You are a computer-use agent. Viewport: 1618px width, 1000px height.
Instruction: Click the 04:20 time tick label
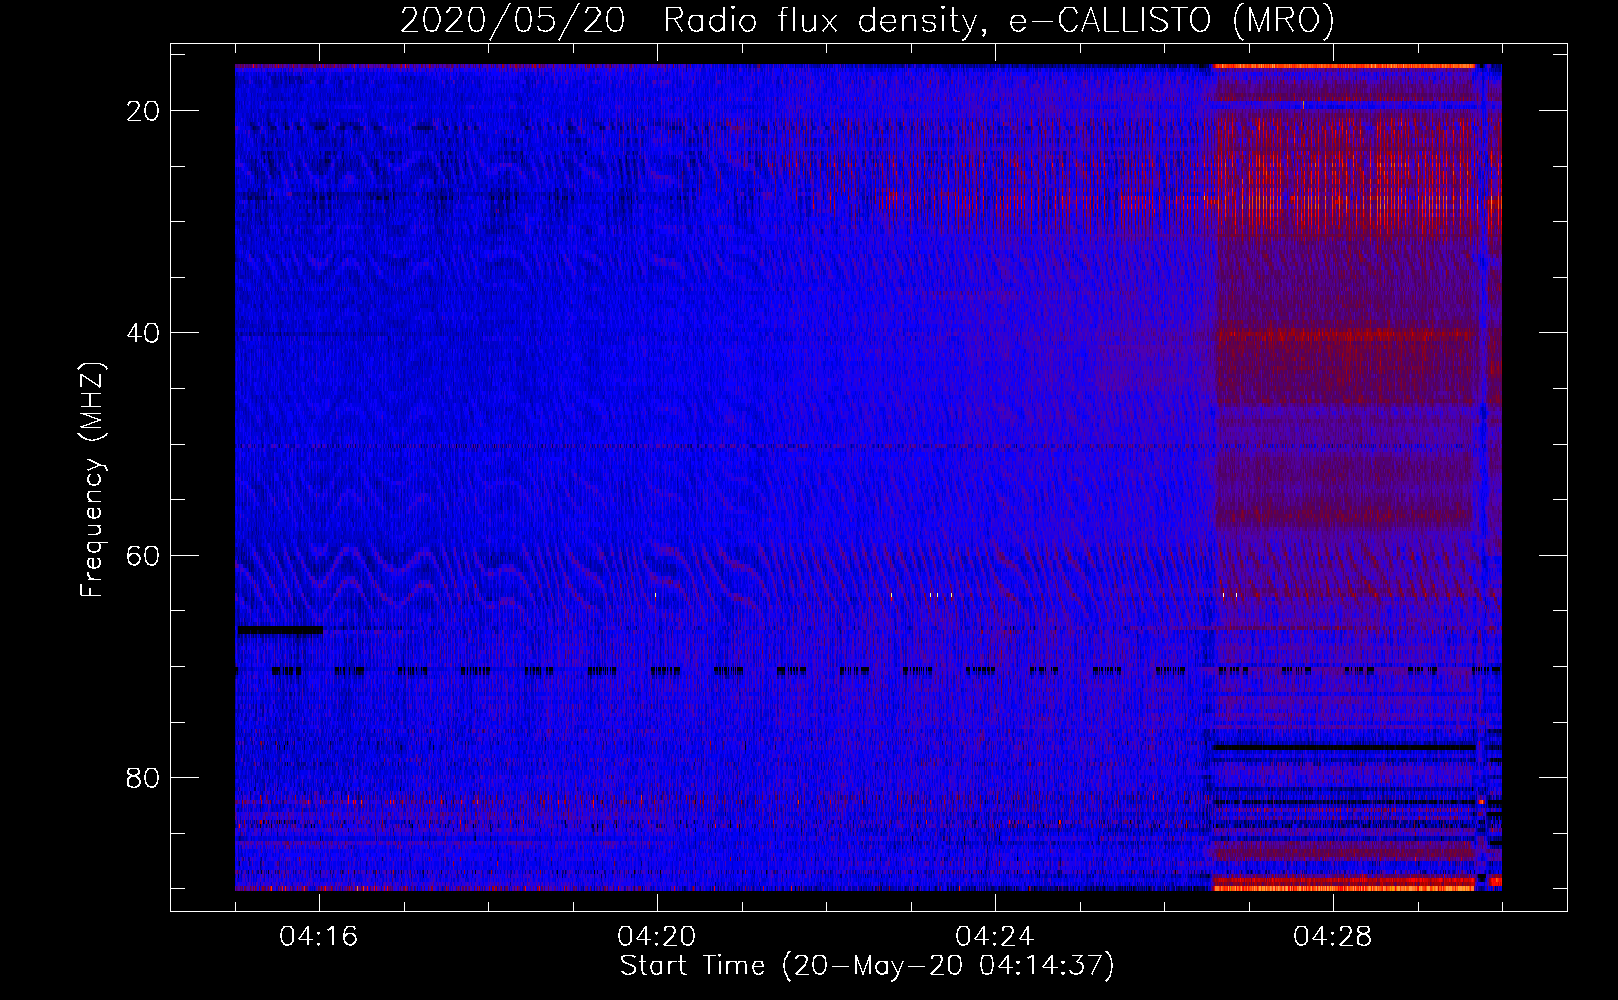(x=657, y=937)
